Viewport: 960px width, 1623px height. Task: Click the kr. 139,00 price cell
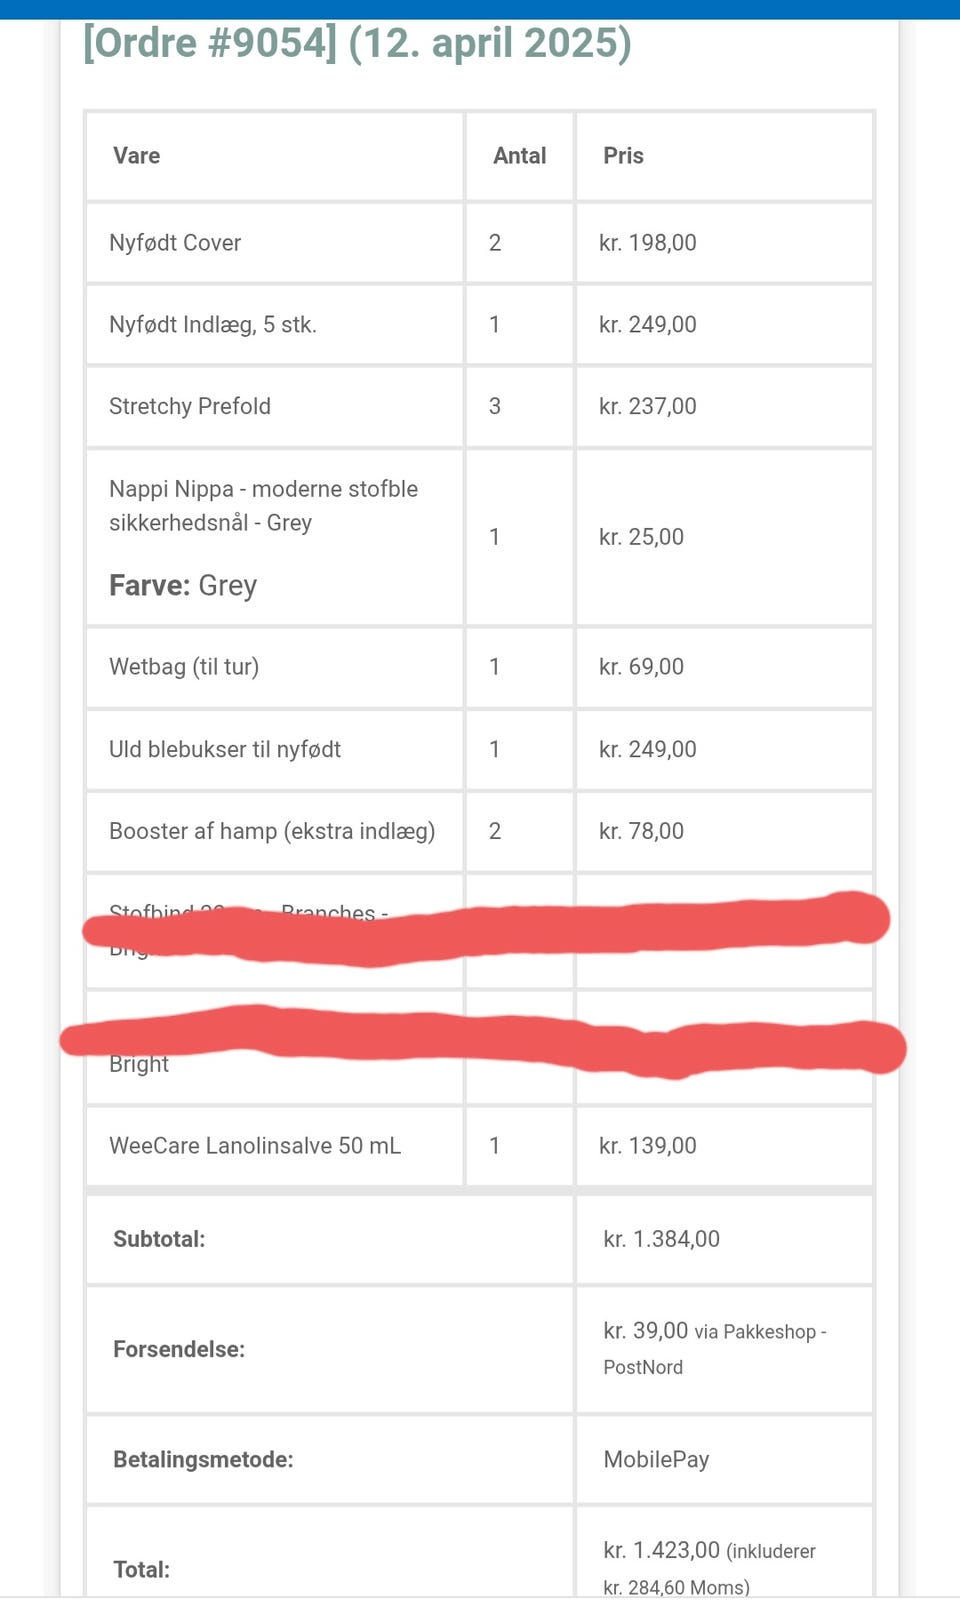[x=647, y=1146]
